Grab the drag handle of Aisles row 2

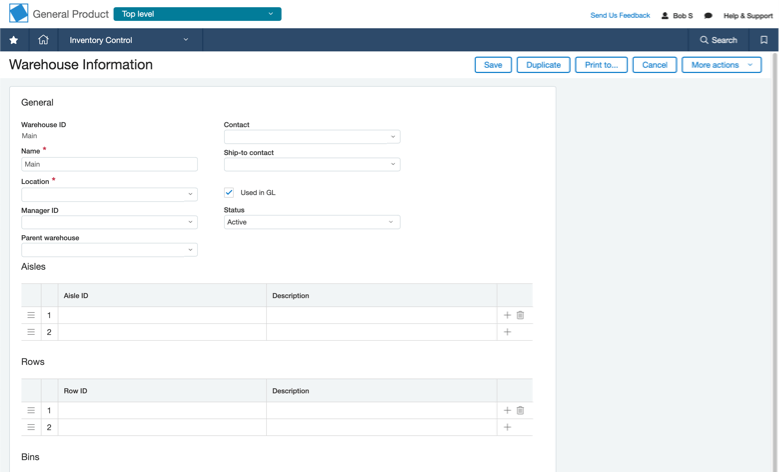31,332
